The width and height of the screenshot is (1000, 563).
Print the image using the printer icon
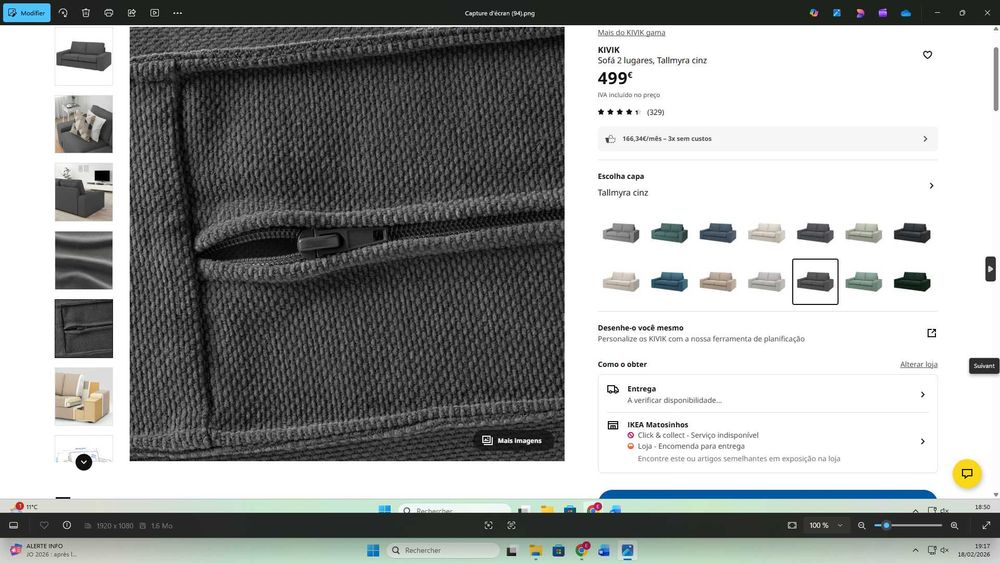[108, 13]
